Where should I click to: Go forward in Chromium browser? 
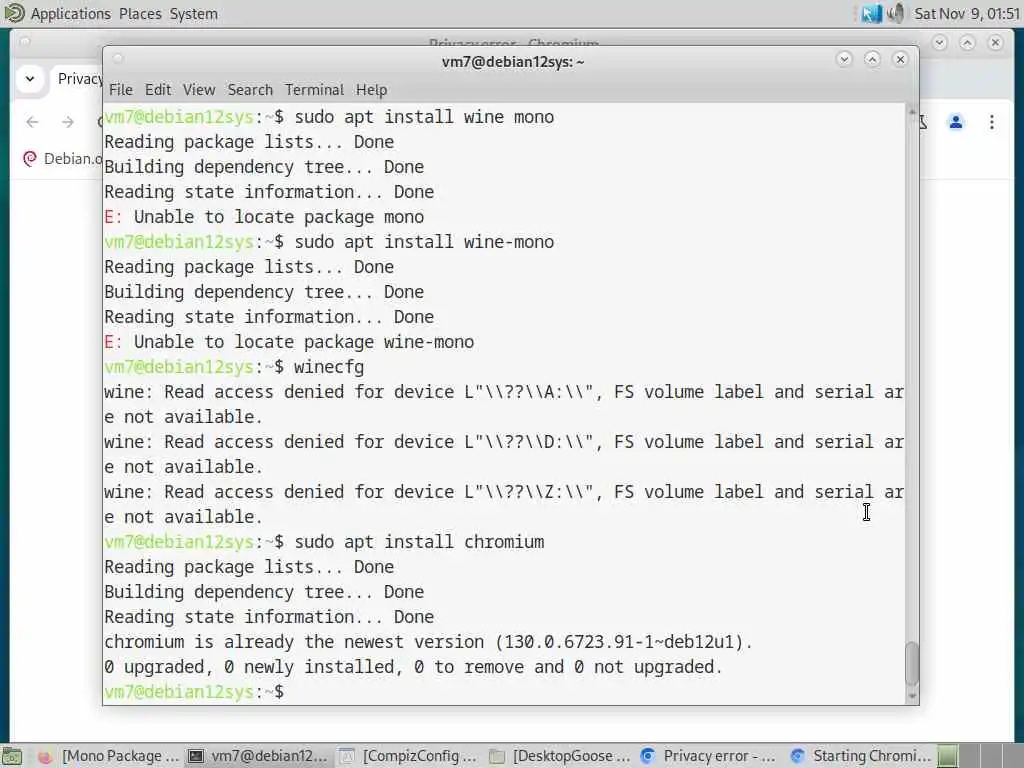67,122
